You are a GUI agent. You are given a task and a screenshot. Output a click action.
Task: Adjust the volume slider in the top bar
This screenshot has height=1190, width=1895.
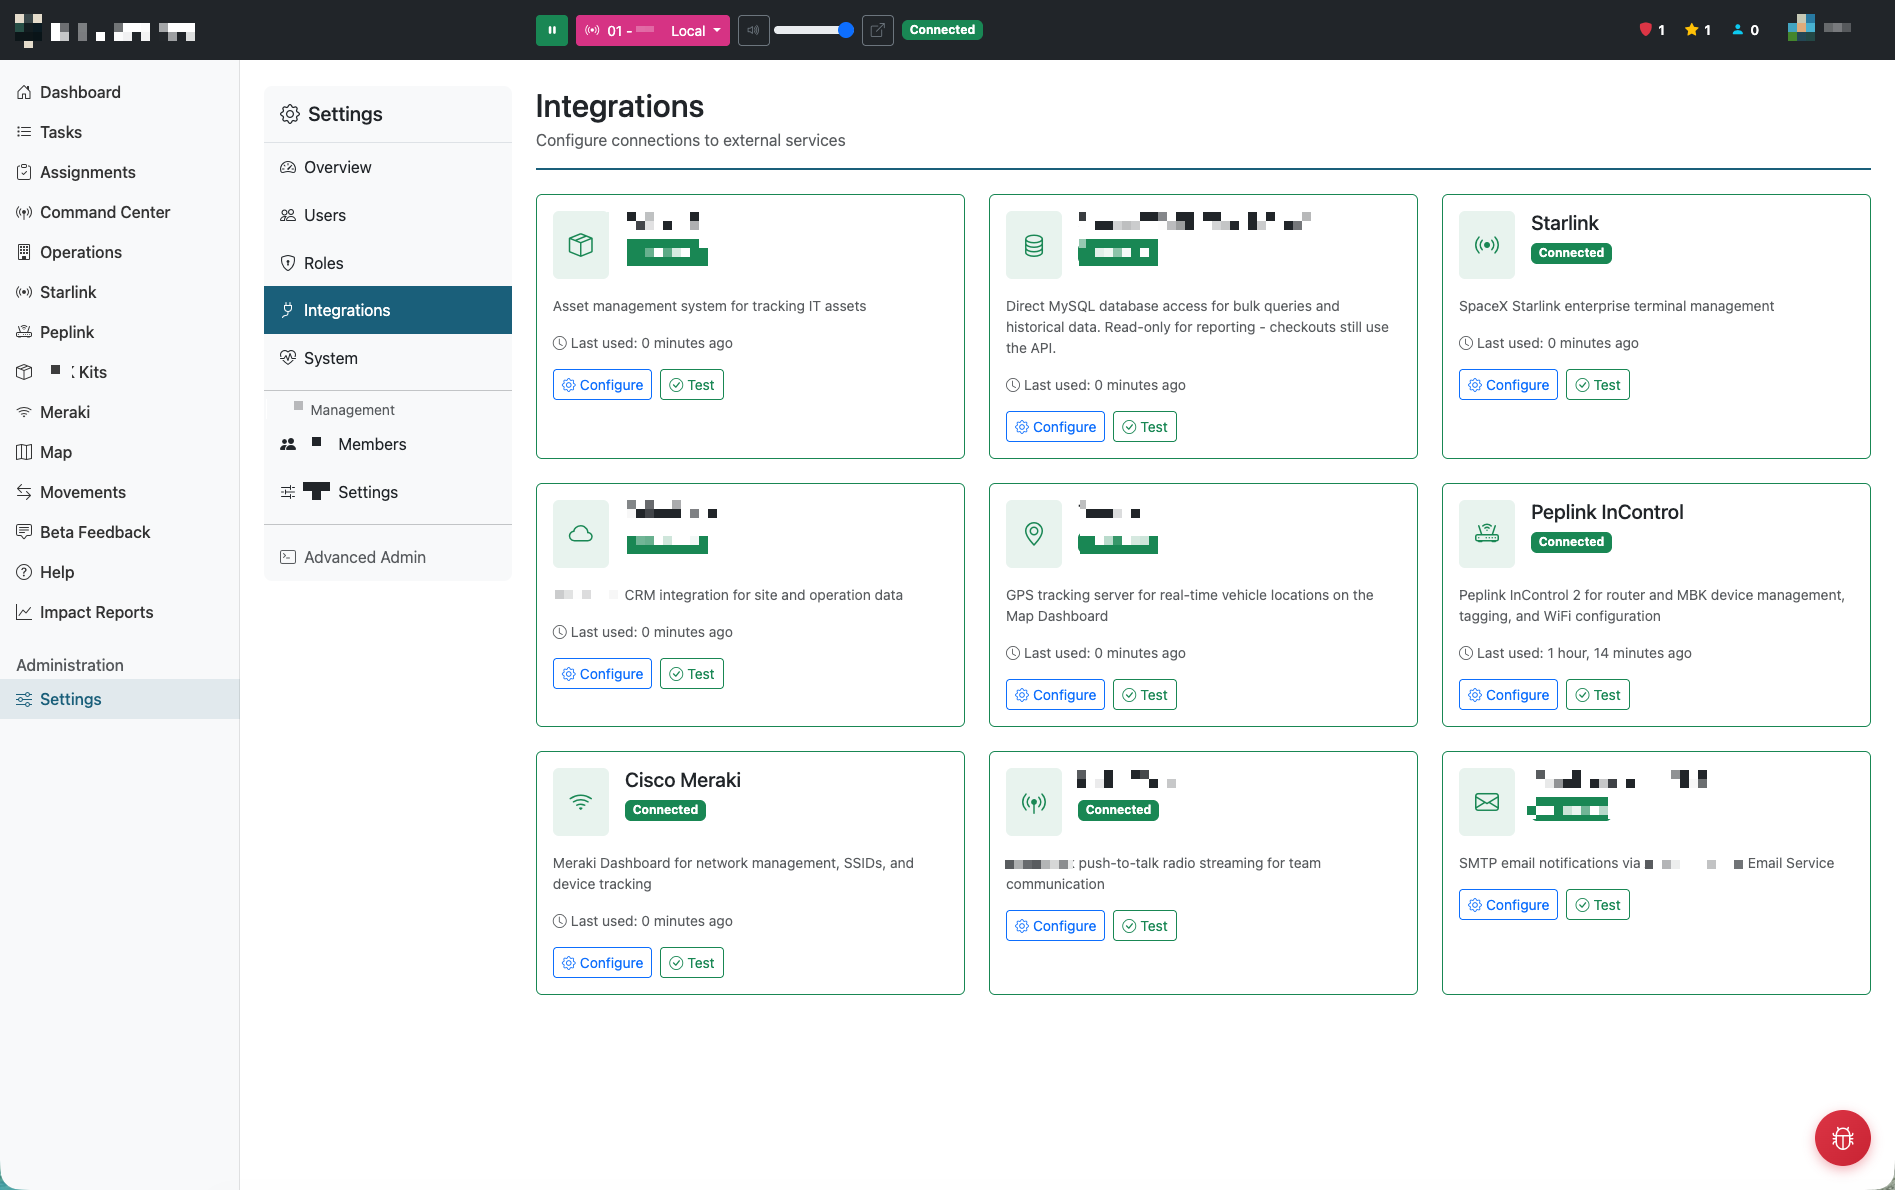tap(813, 30)
